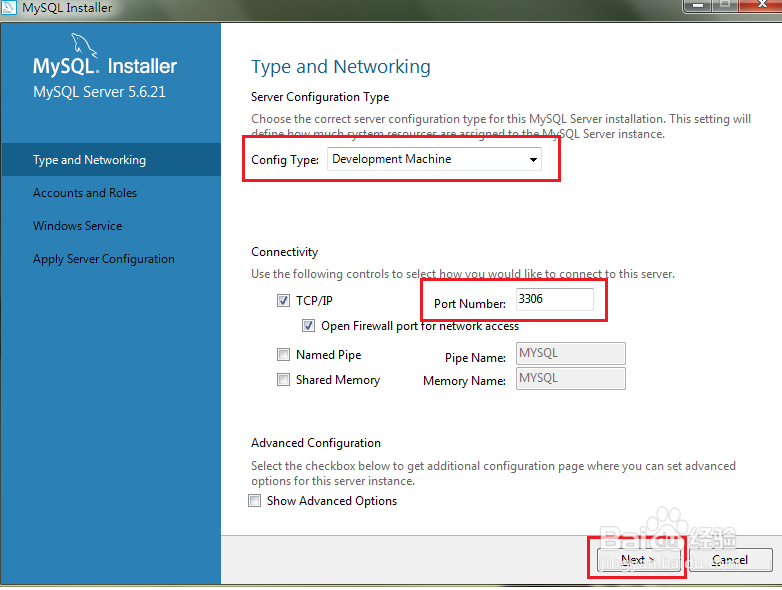
Task: Go to Accounts and Roles step
Action: coord(85,193)
